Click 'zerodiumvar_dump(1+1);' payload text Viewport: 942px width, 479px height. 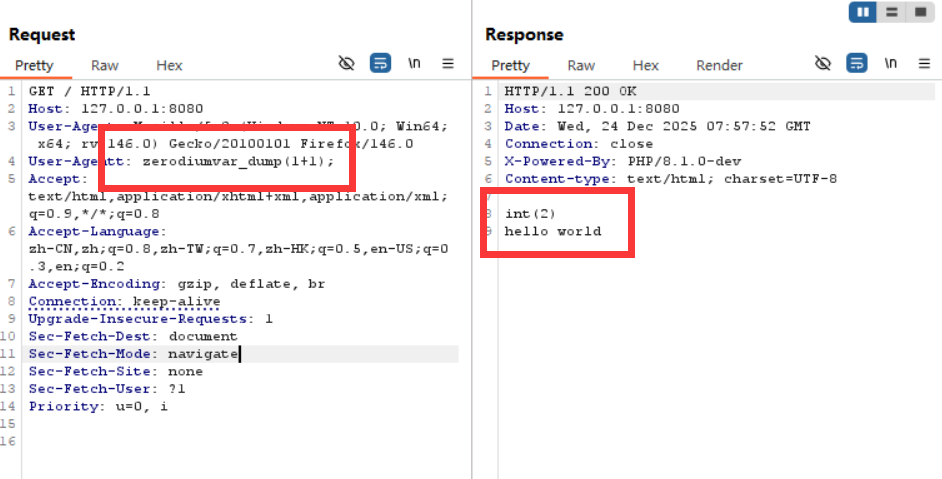(238, 162)
